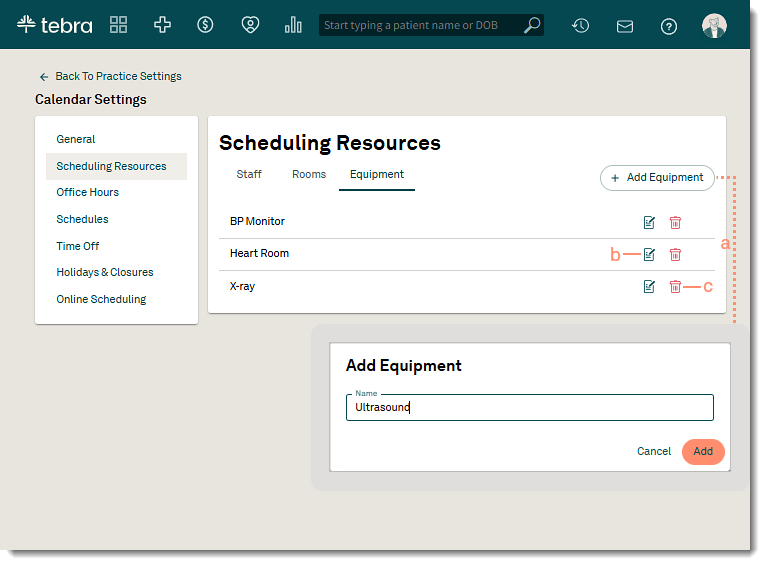The width and height of the screenshot is (765, 565).
Task: Click the Add Equipment dialog heading
Action: (x=403, y=366)
